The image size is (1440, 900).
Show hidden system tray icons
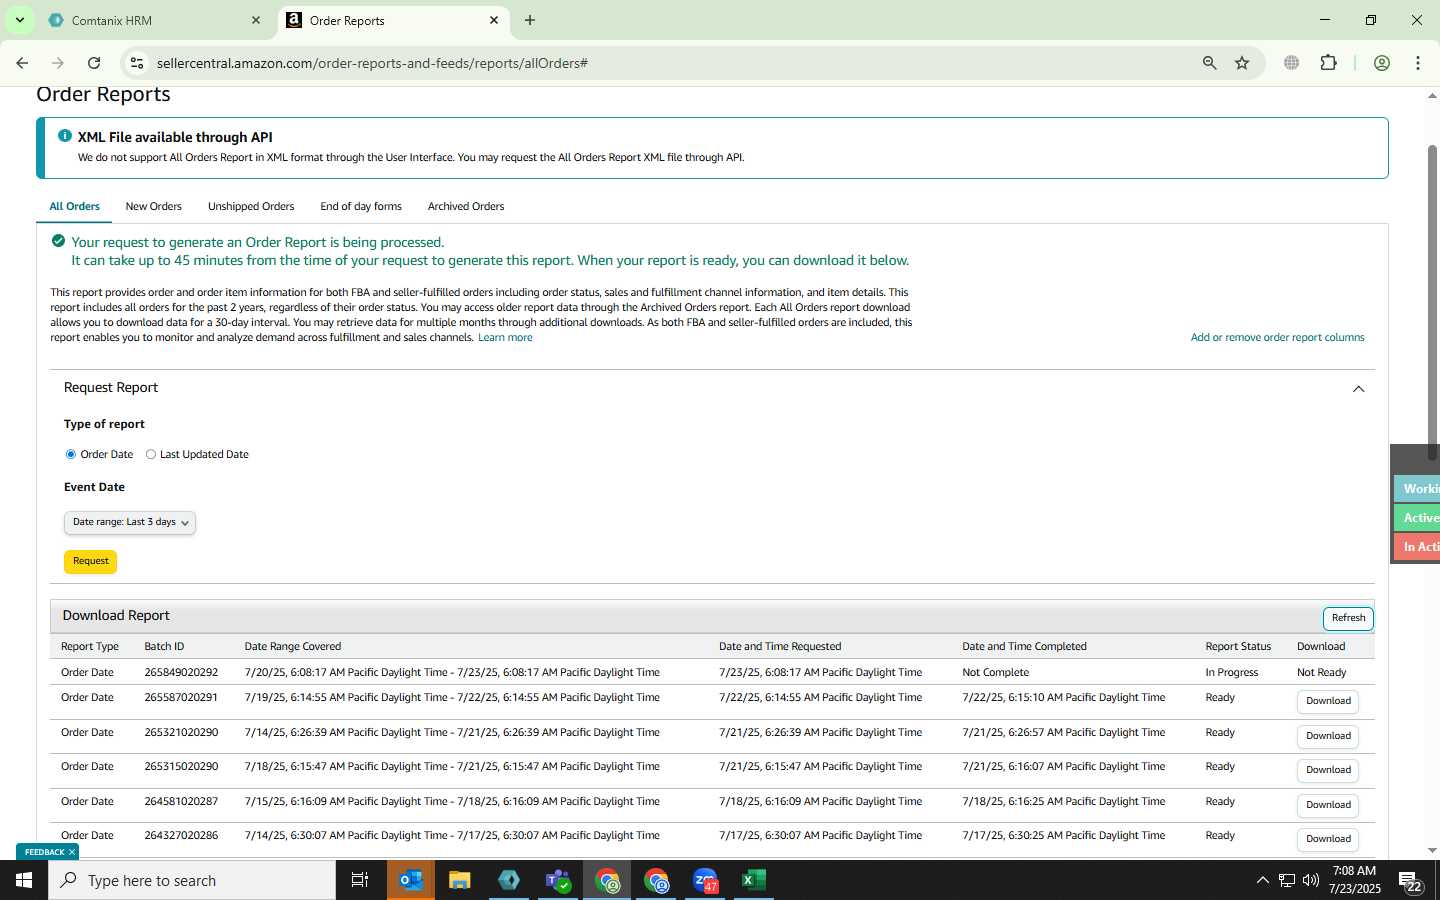[x=1262, y=880]
